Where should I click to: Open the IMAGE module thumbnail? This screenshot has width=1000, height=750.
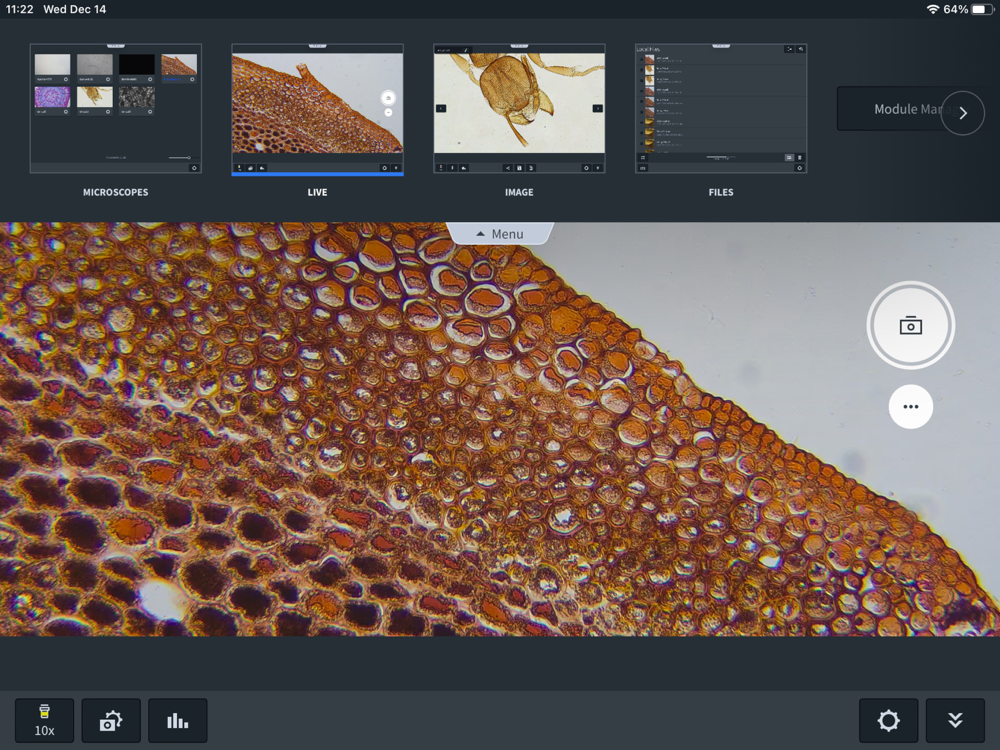519,108
